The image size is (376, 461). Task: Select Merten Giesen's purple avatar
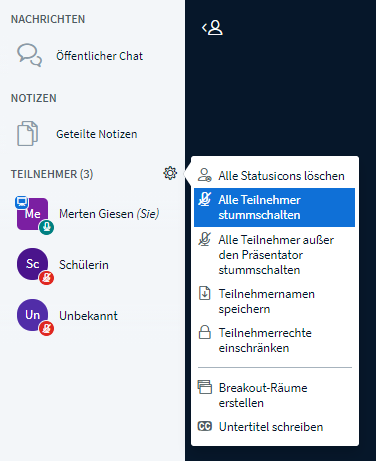(x=32, y=214)
